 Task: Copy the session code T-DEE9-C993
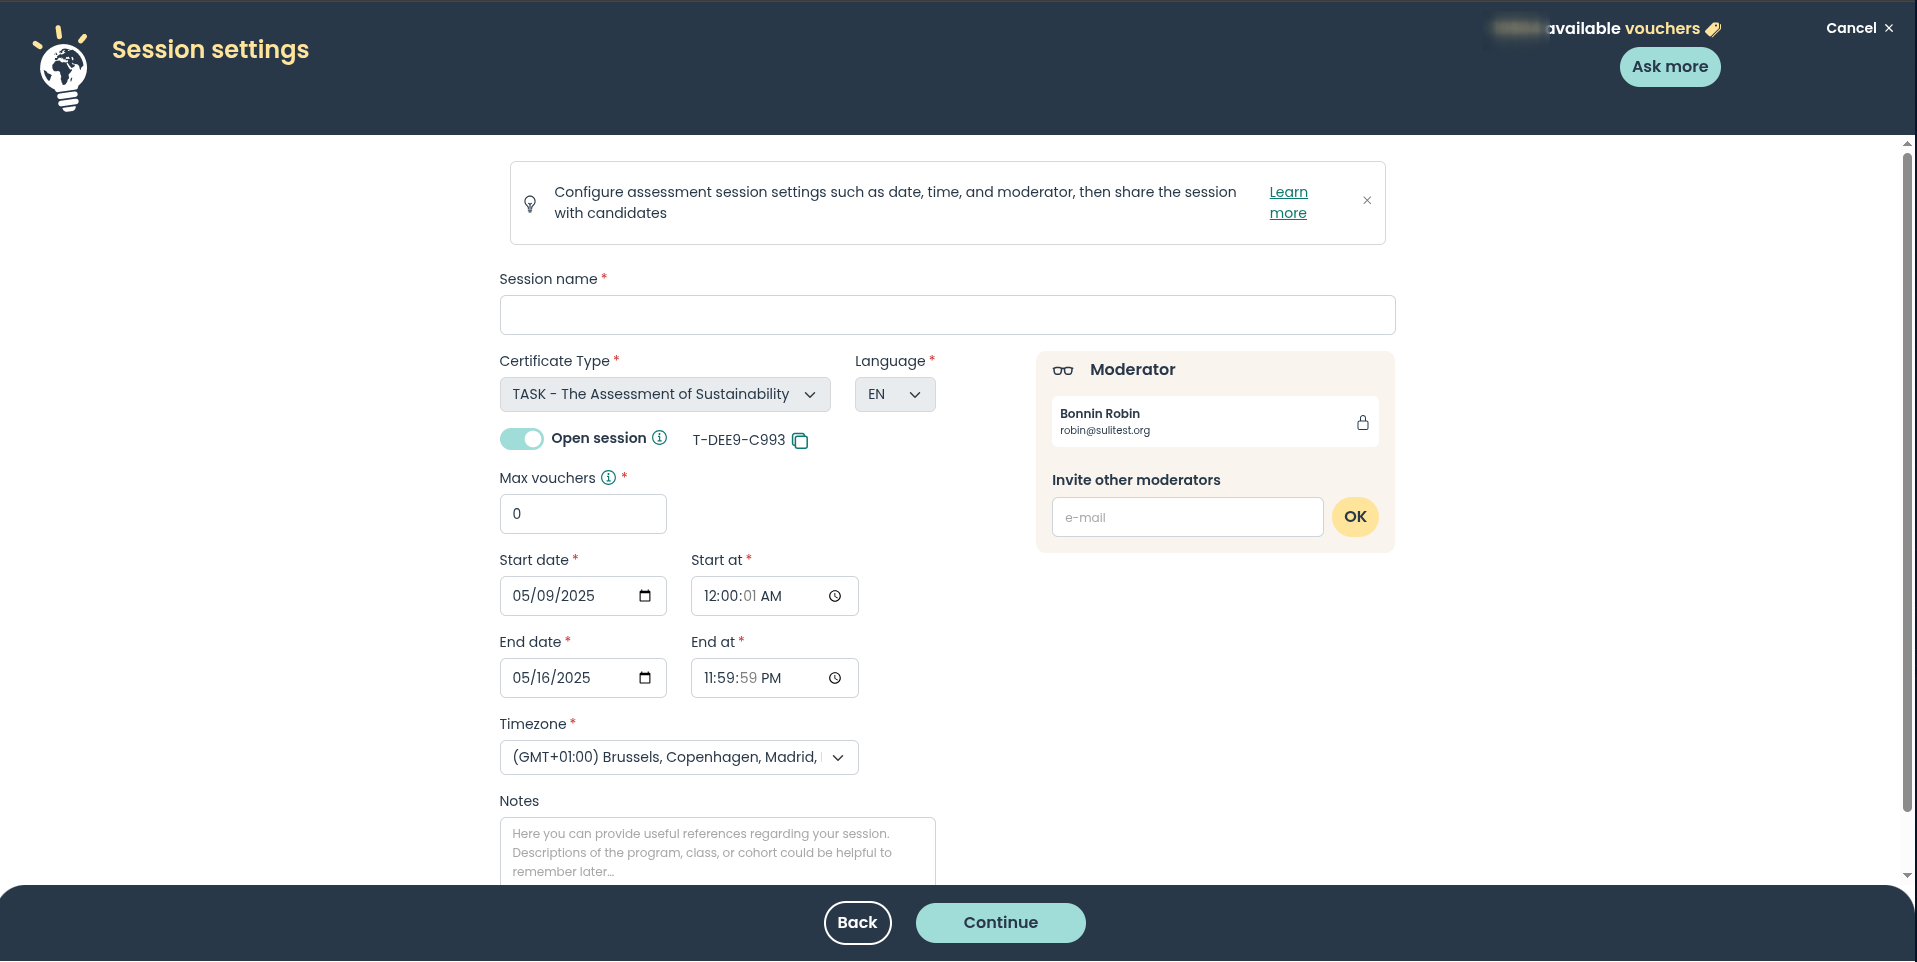(800, 441)
